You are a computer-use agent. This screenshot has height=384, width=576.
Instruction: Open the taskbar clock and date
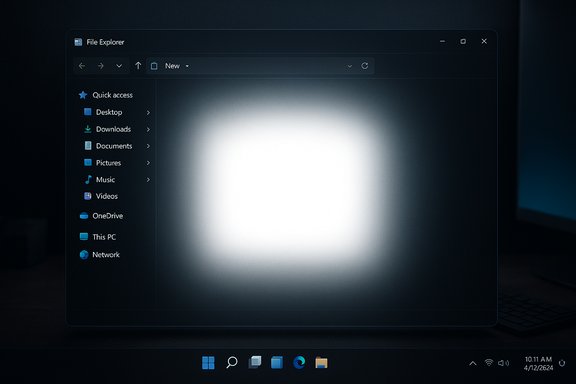(x=538, y=363)
